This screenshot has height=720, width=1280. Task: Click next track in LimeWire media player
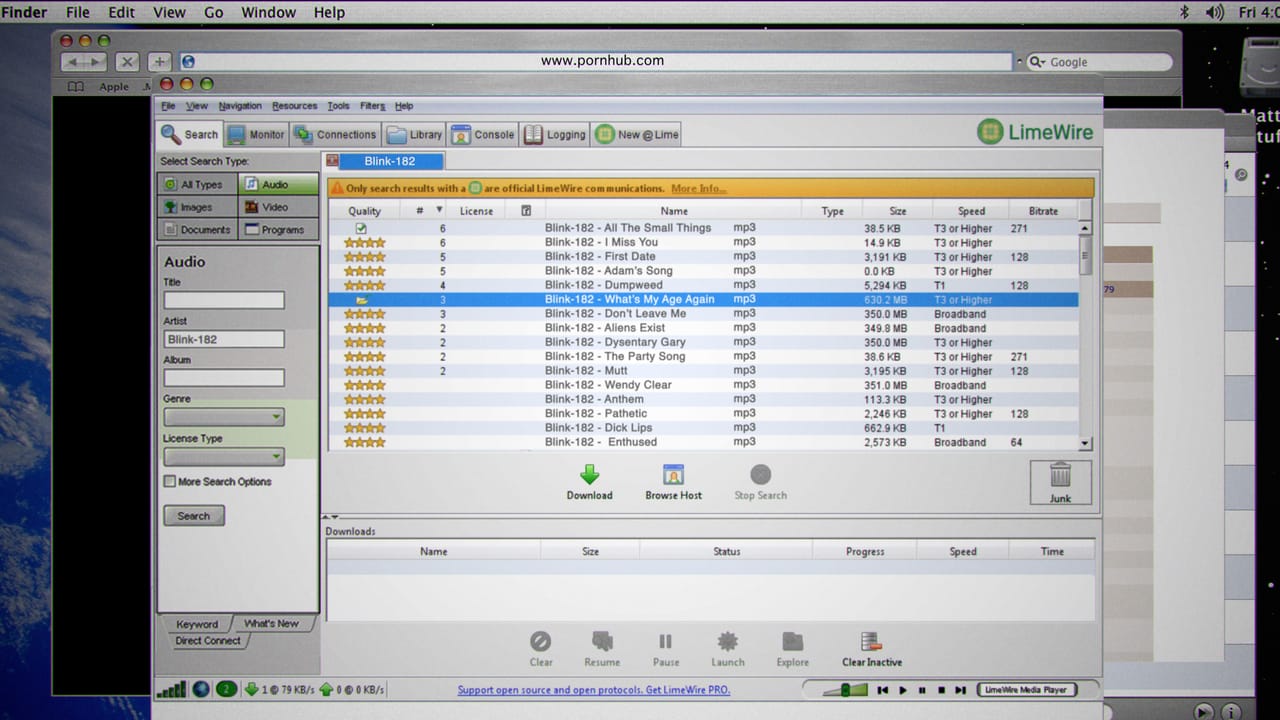[x=960, y=690]
